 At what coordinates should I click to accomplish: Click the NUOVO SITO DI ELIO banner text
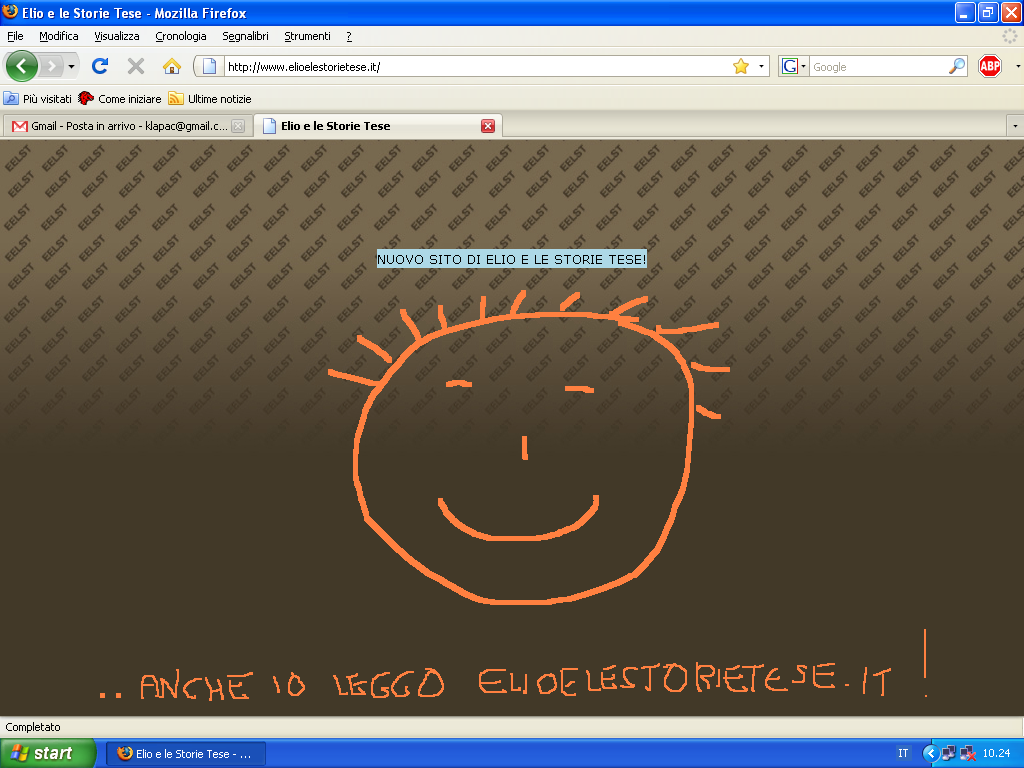511,259
